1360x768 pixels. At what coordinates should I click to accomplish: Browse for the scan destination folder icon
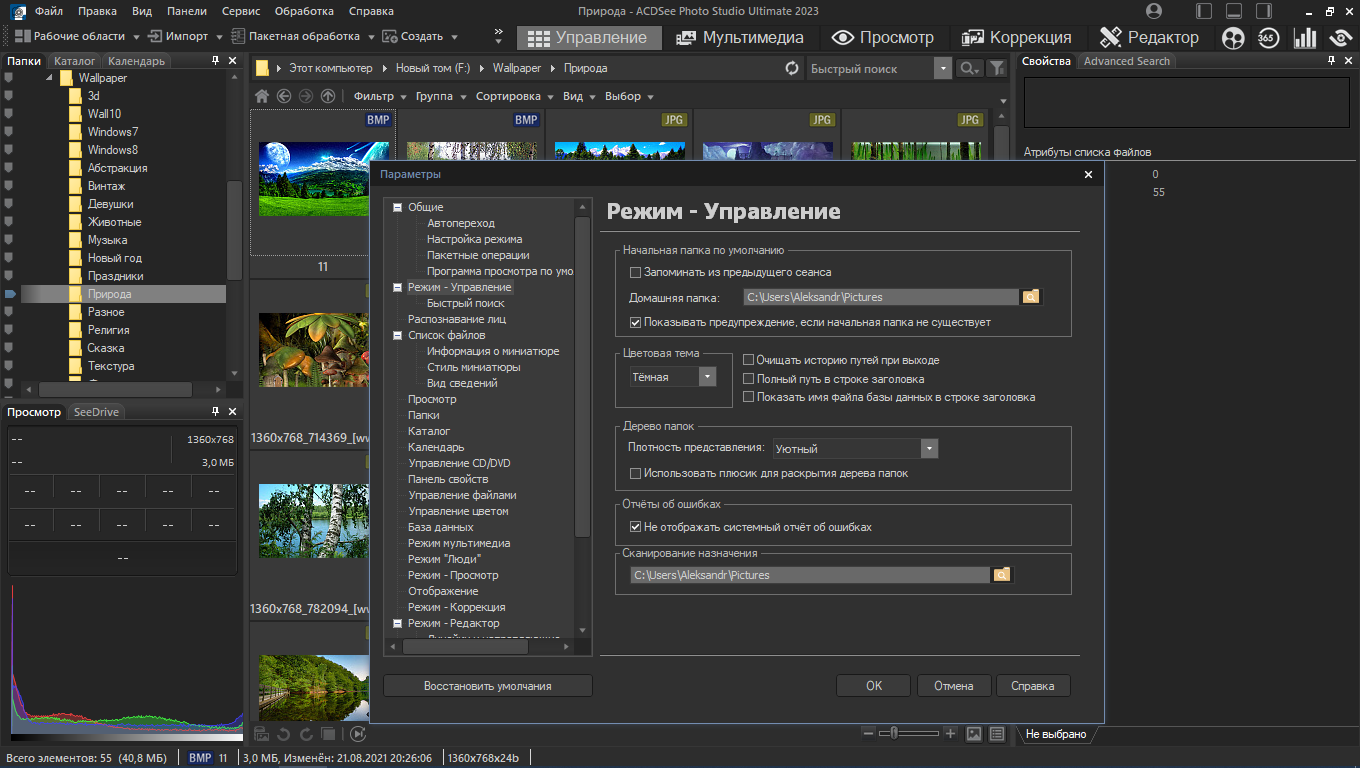1002,575
